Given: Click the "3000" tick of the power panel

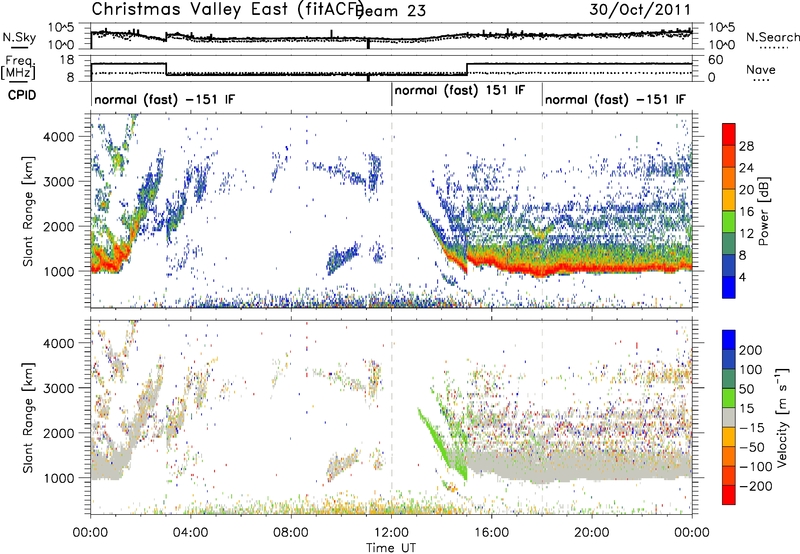Looking at the screenshot, I should coord(58,182).
